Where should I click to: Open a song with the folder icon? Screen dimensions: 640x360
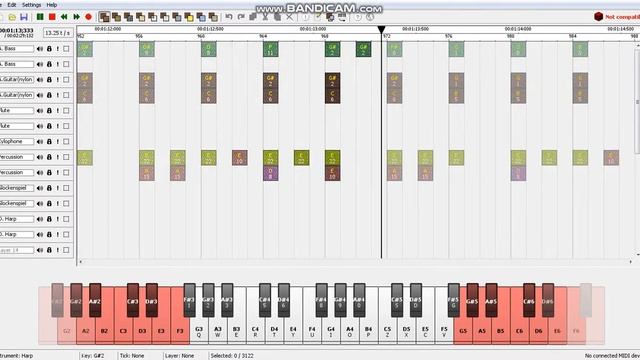12,17
